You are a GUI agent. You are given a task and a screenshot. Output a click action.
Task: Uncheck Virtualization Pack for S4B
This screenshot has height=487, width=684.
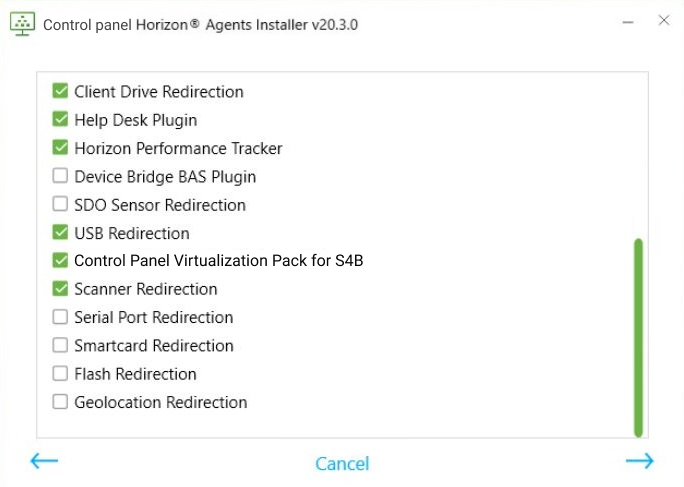pos(60,261)
